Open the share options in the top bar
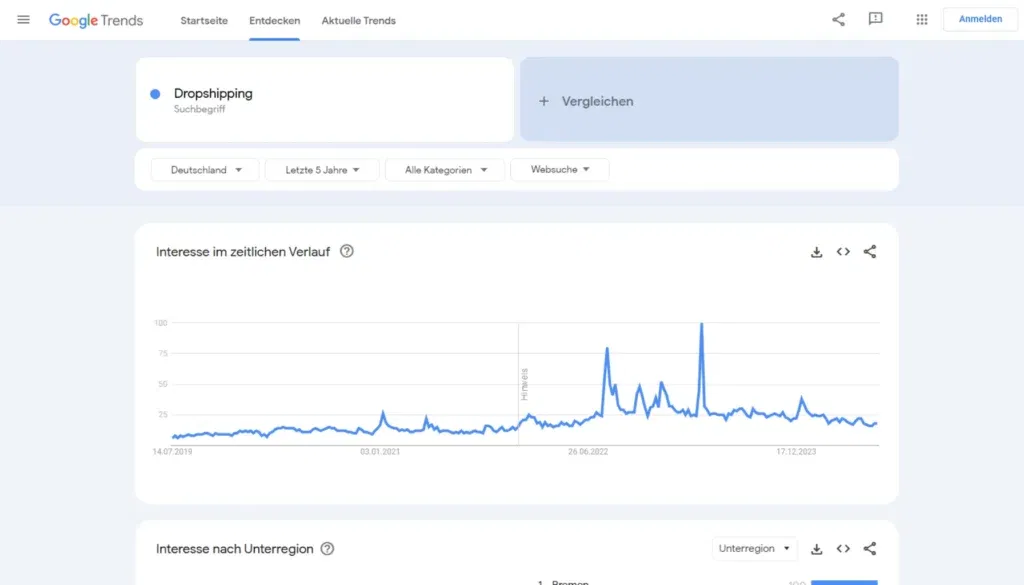1024x585 pixels. tap(838, 19)
